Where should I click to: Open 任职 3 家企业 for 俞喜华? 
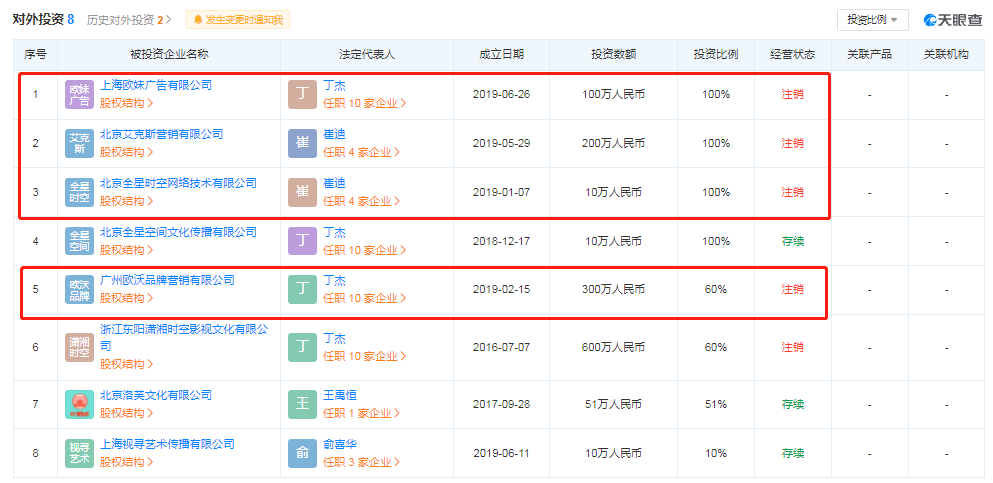[362, 462]
